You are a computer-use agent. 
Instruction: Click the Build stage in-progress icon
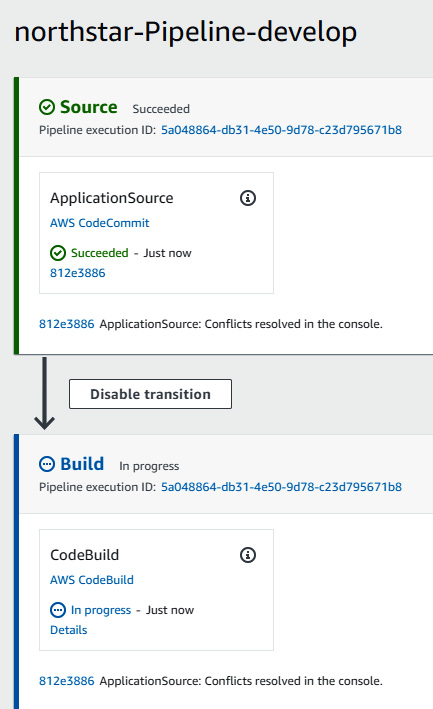pyautogui.click(x=47, y=464)
